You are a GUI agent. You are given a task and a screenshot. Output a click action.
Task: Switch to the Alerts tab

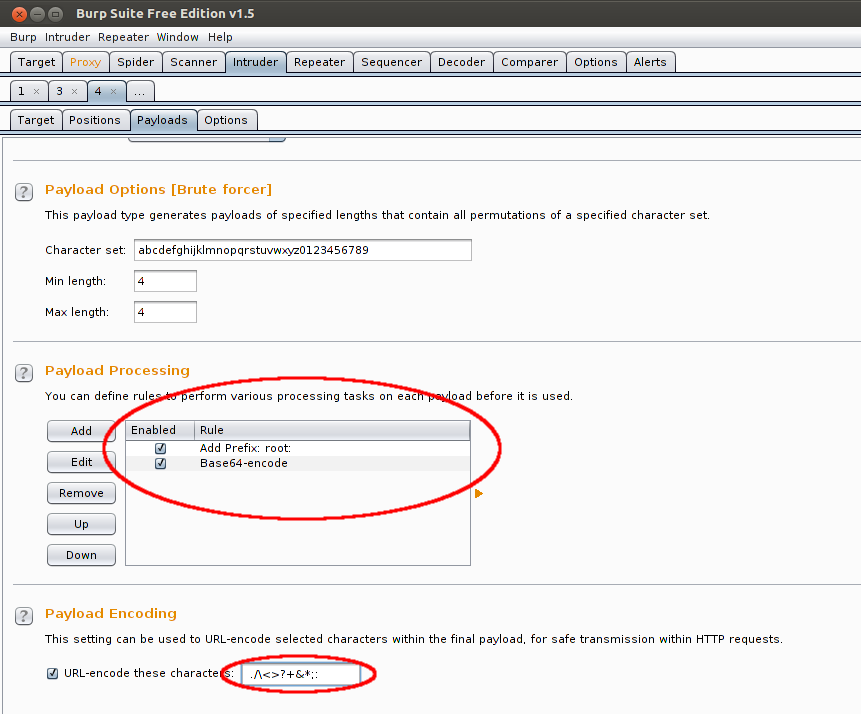point(650,62)
